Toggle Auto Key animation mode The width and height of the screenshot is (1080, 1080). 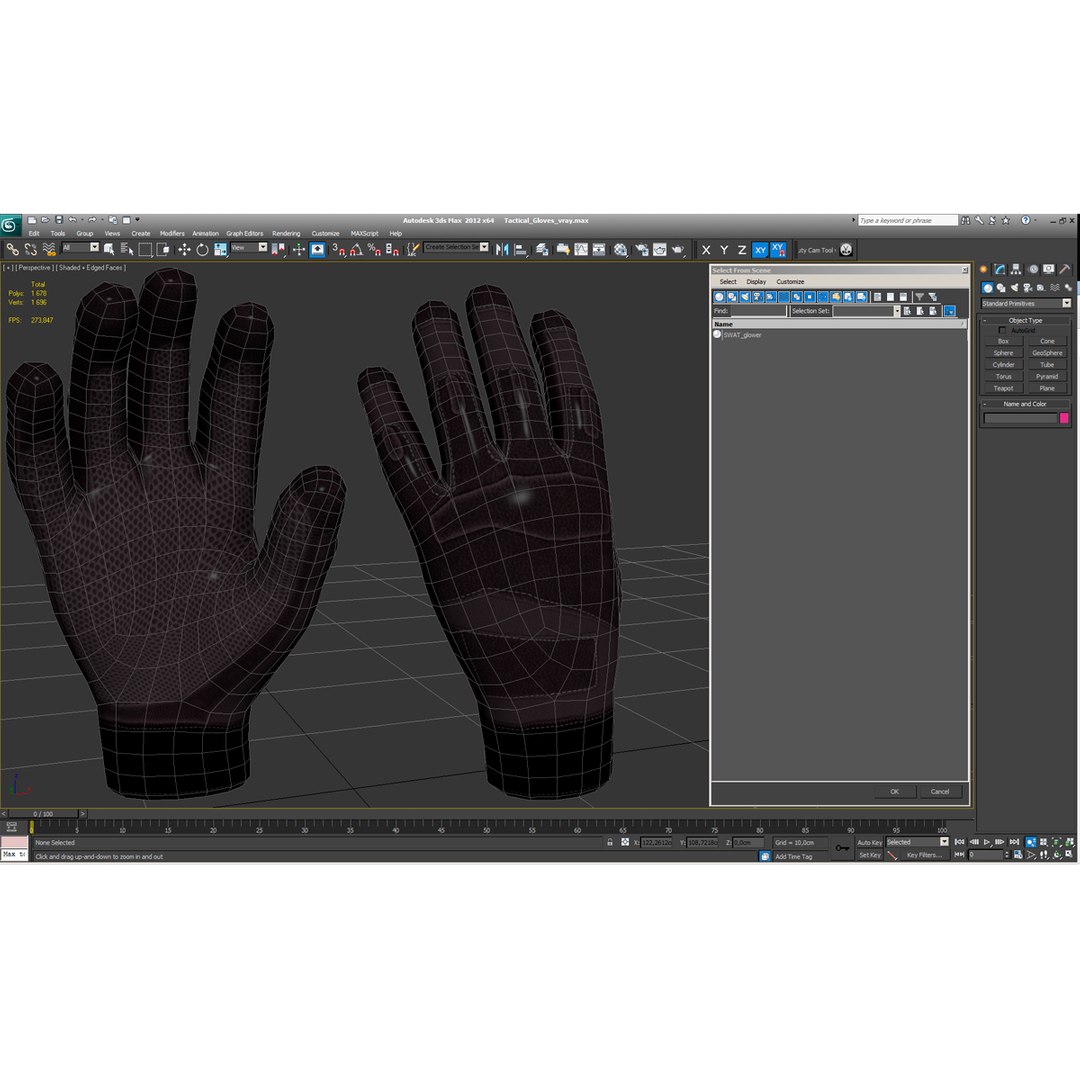pyautogui.click(x=869, y=842)
